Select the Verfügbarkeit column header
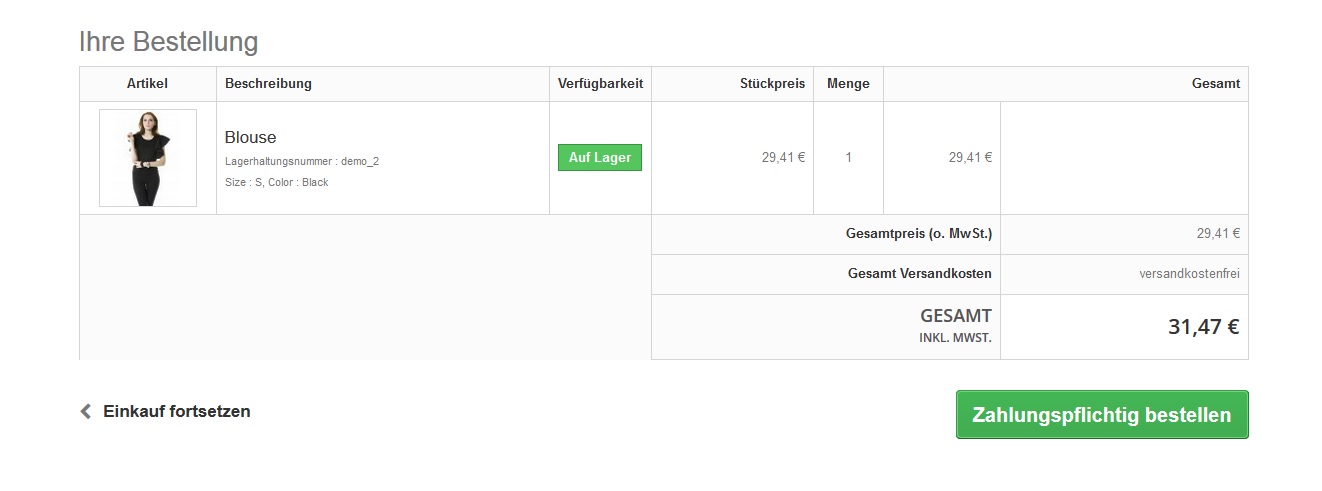Image resolution: width=1322 pixels, height=491 pixels. 600,84
